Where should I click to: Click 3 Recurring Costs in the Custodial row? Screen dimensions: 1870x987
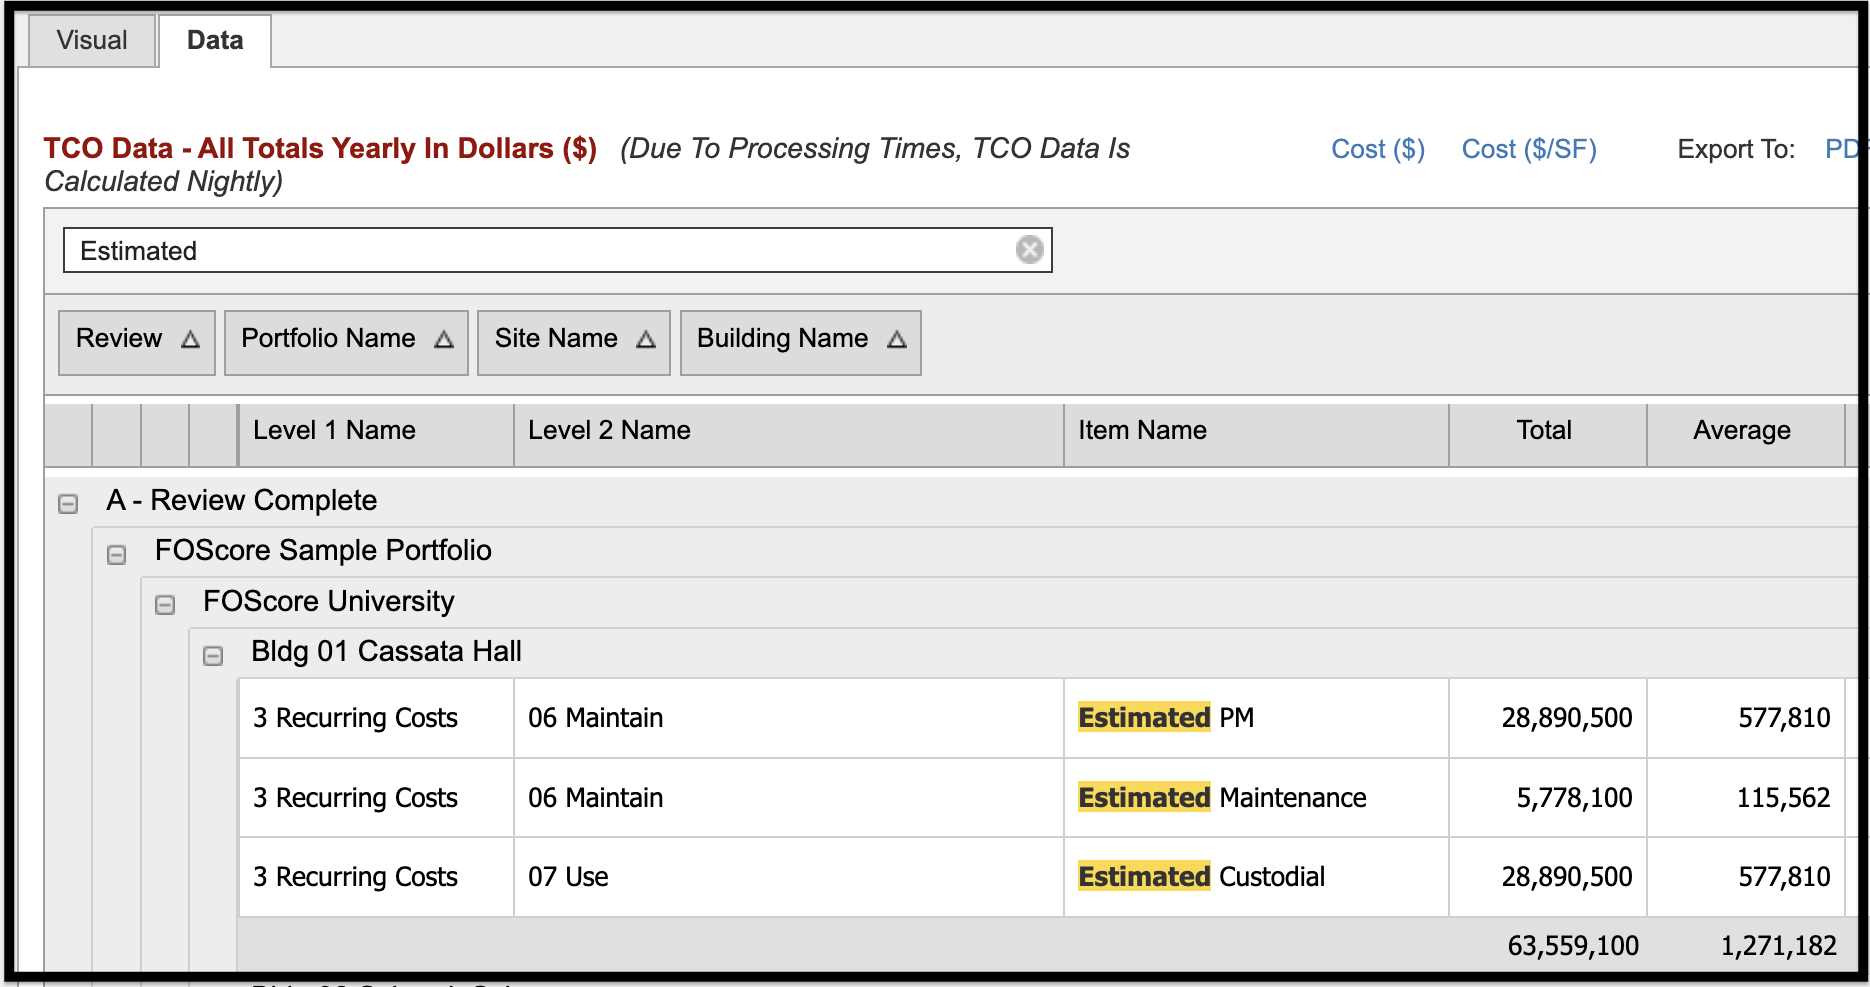(355, 877)
